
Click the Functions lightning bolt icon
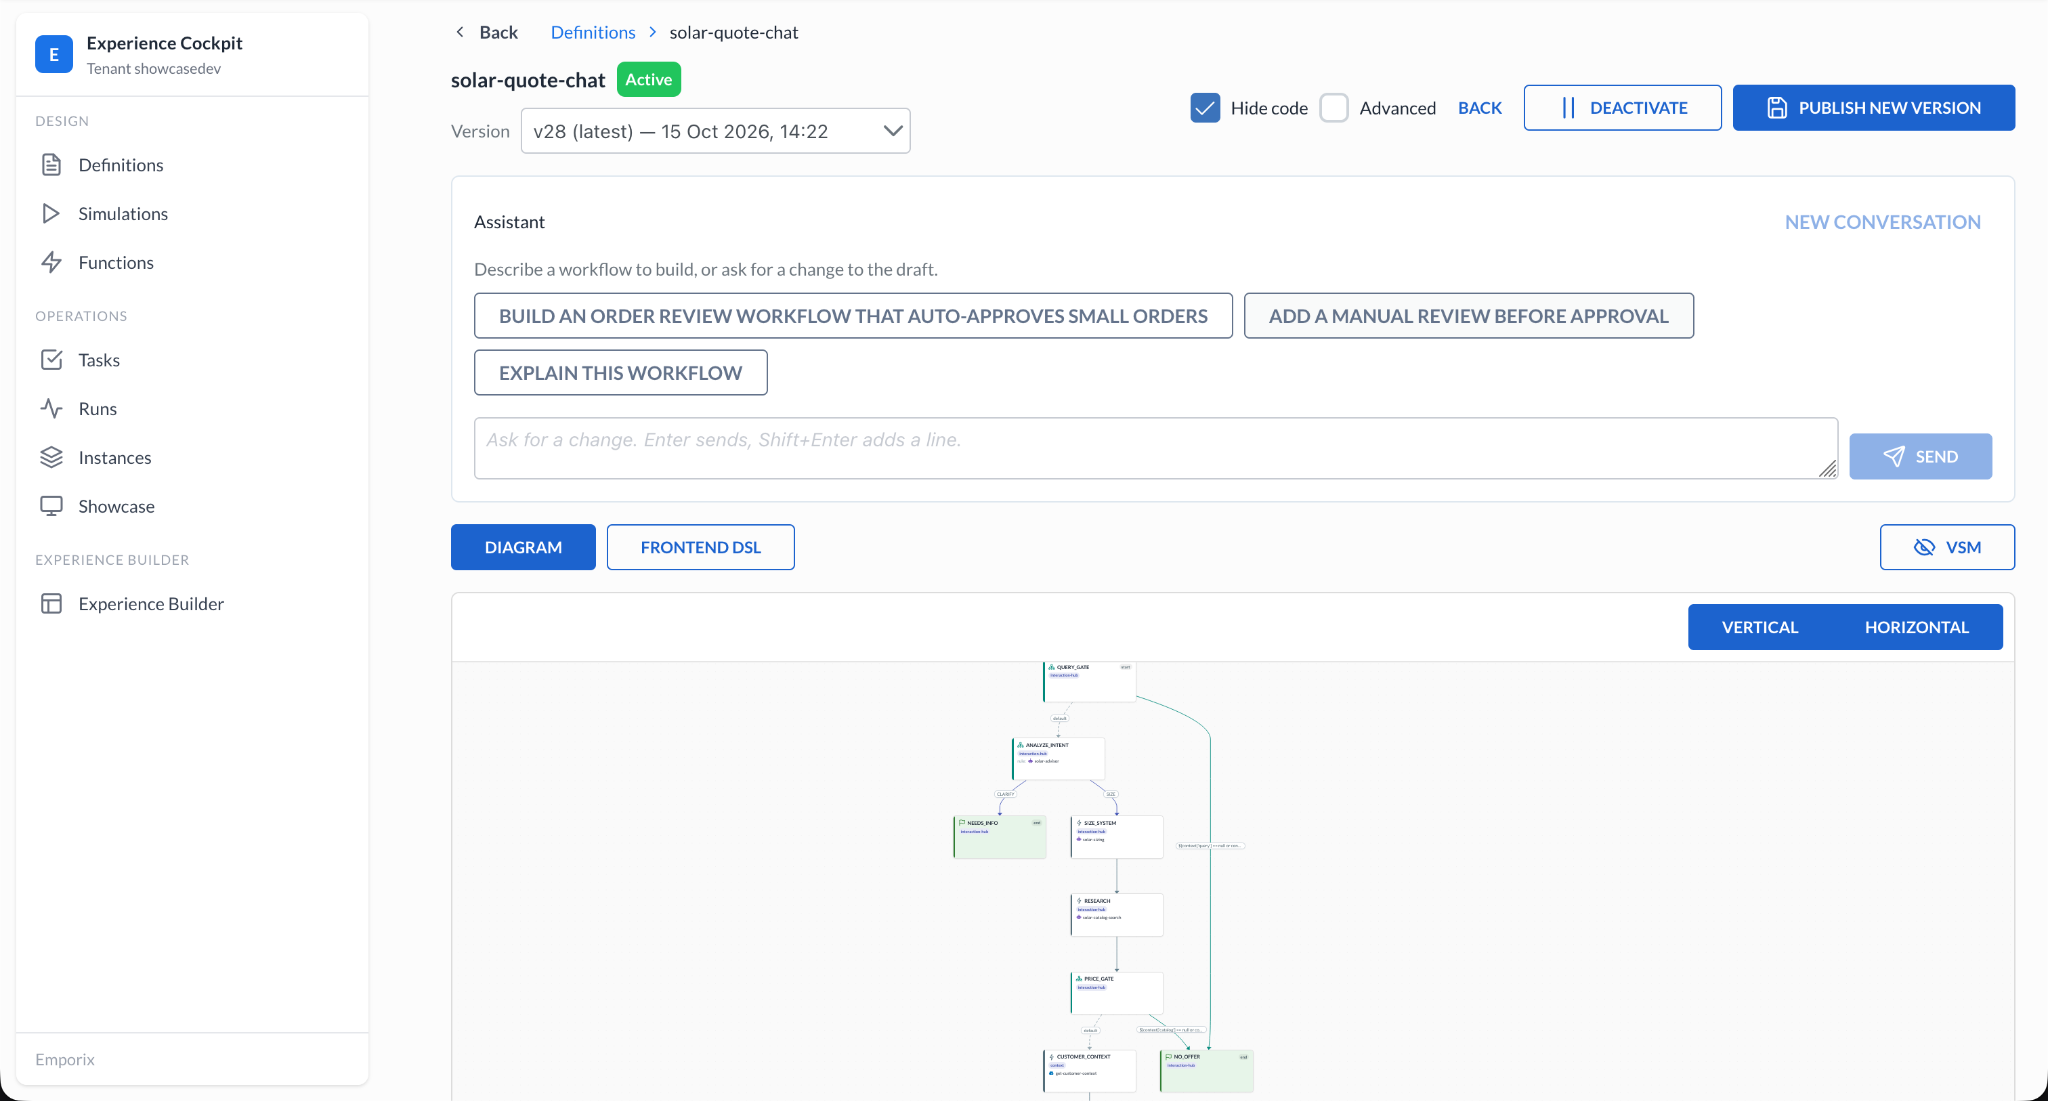tap(52, 263)
